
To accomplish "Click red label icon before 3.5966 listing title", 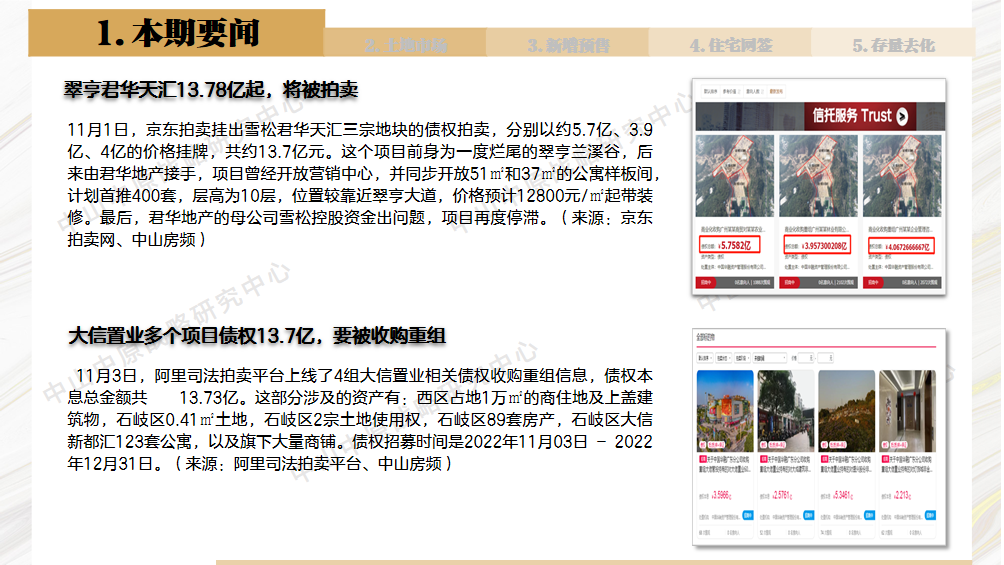I will (703, 459).
